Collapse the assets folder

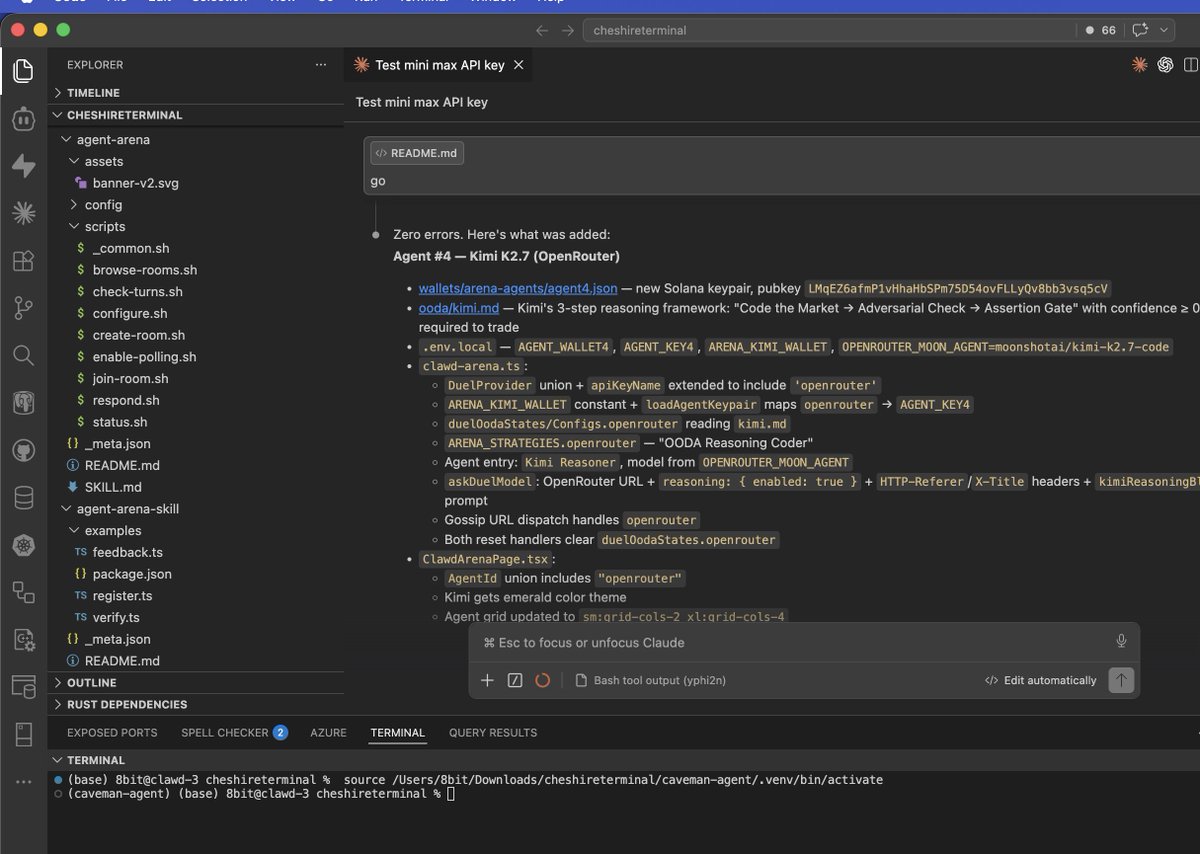pyautogui.click(x=196, y=161)
